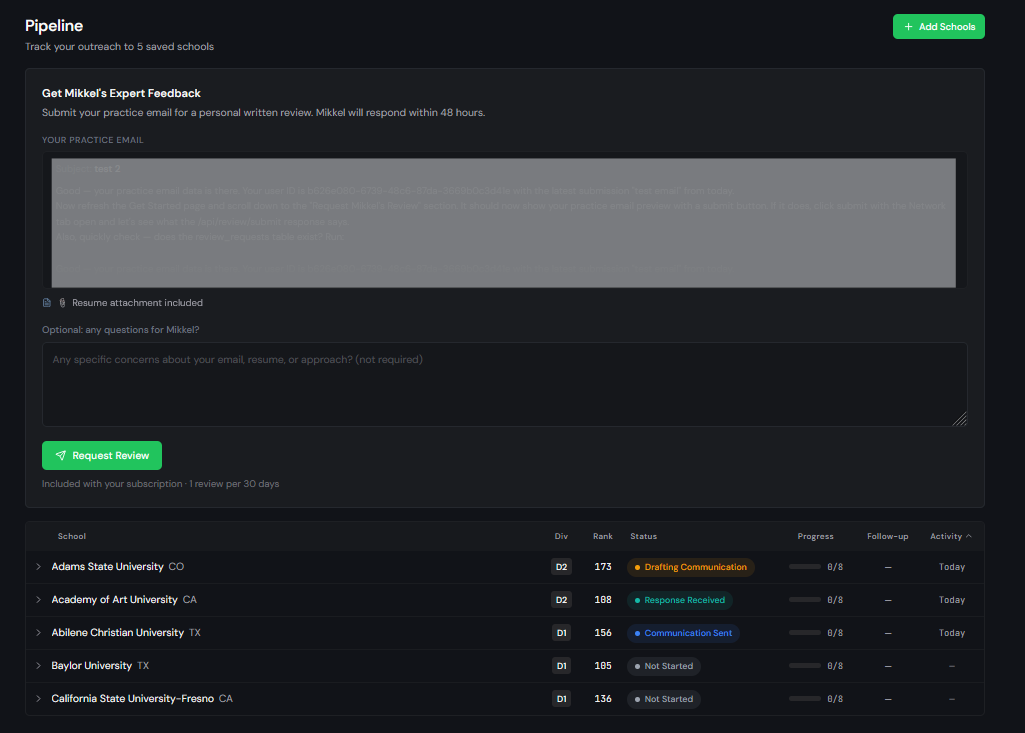
Task: Expand the Adams State University row
Action: 38,567
